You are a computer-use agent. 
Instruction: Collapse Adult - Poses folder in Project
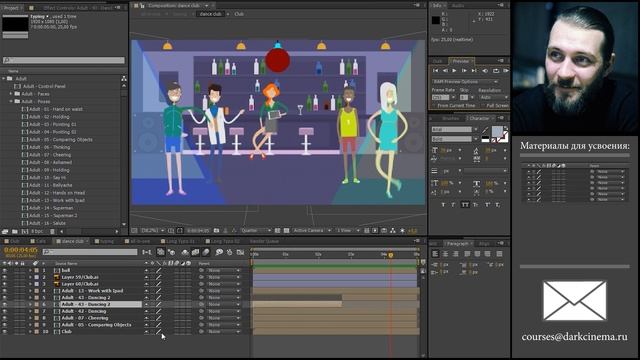[11, 101]
